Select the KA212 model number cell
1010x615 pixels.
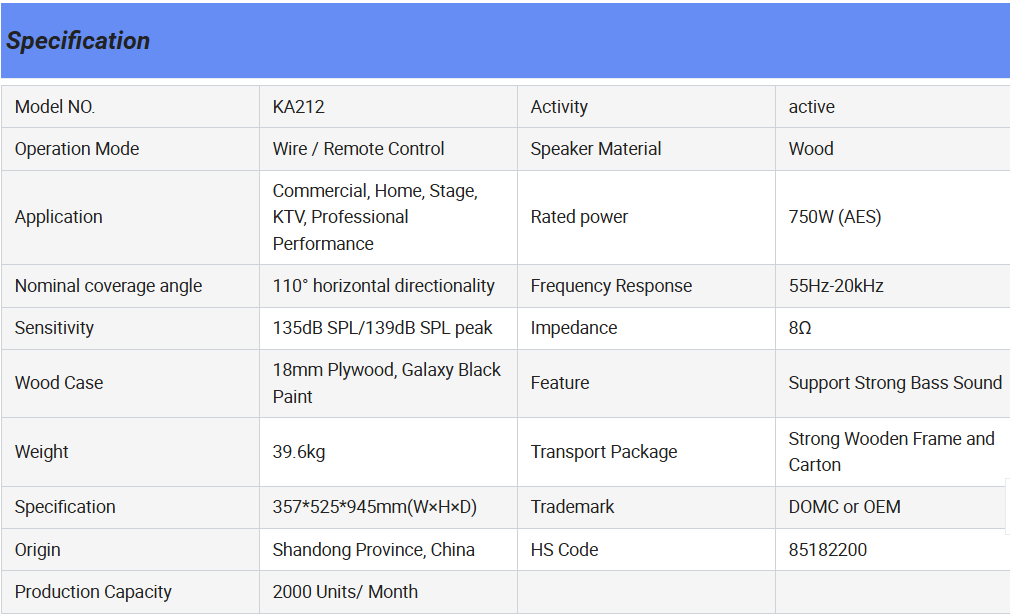[x=298, y=107]
